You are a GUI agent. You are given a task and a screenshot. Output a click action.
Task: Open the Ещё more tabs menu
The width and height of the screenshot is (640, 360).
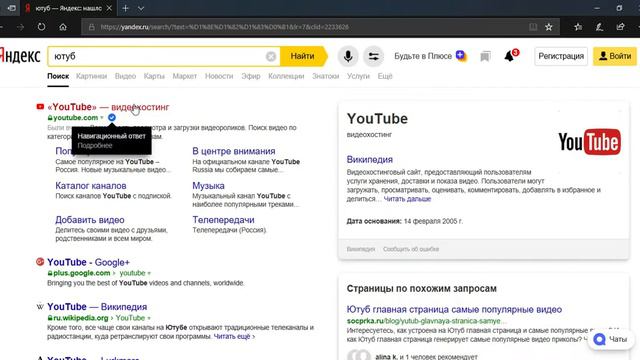tap(385, 76)
